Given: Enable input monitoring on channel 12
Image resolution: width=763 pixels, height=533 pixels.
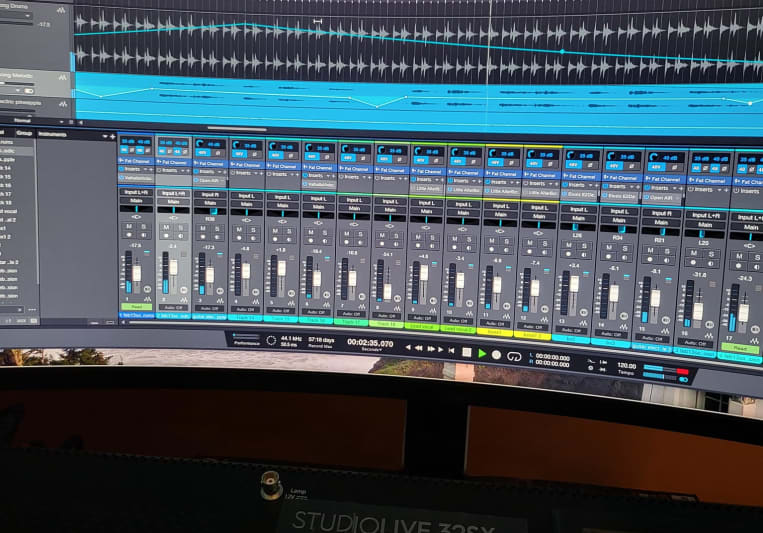Looking at the screenshot, I should point(545,254).
